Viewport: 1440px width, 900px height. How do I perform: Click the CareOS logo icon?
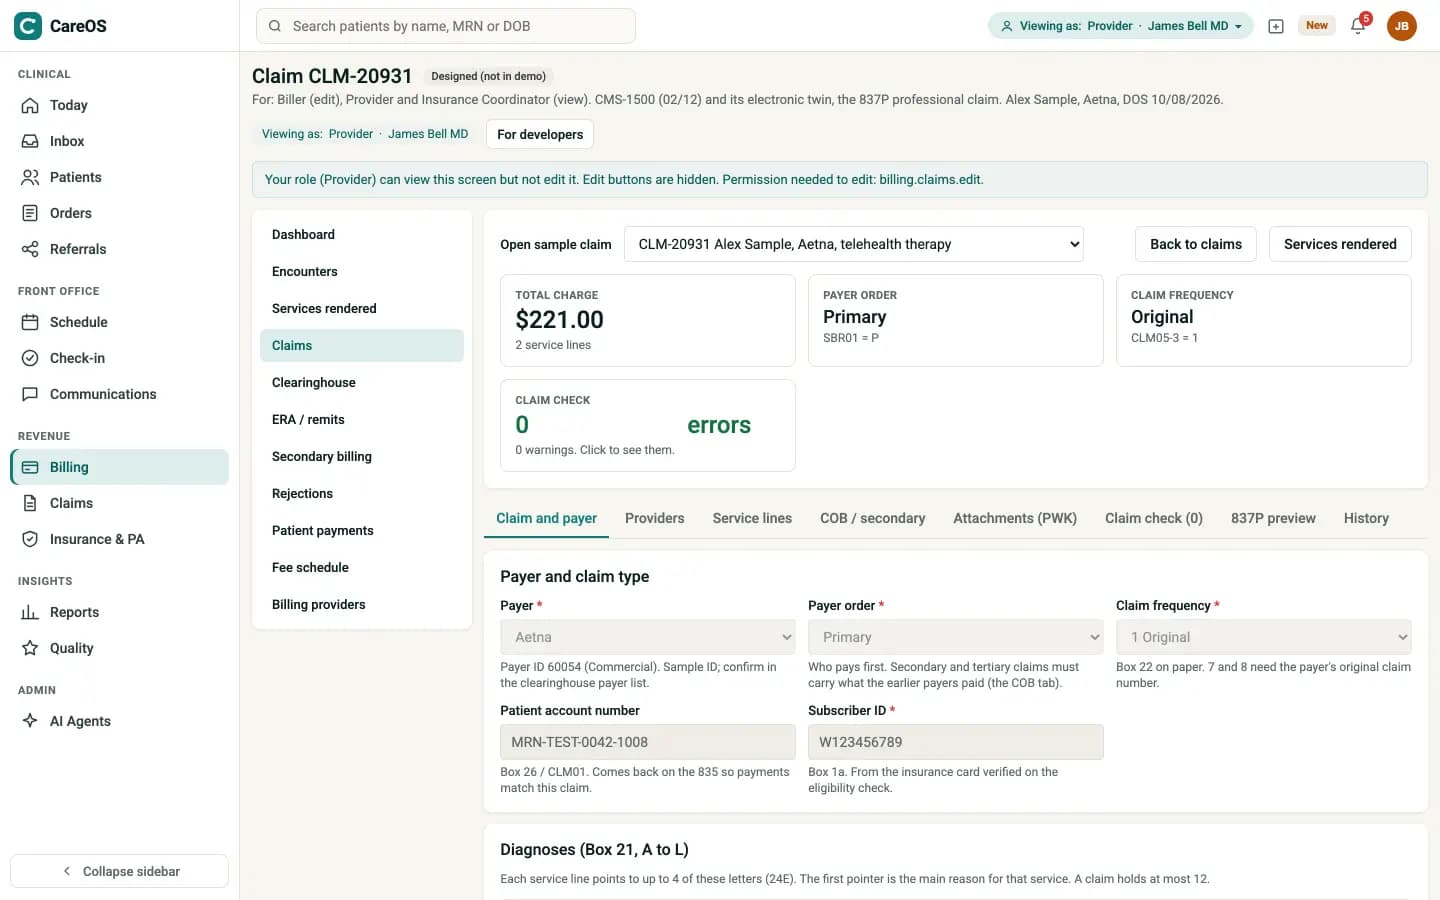[x=28, y=26]
